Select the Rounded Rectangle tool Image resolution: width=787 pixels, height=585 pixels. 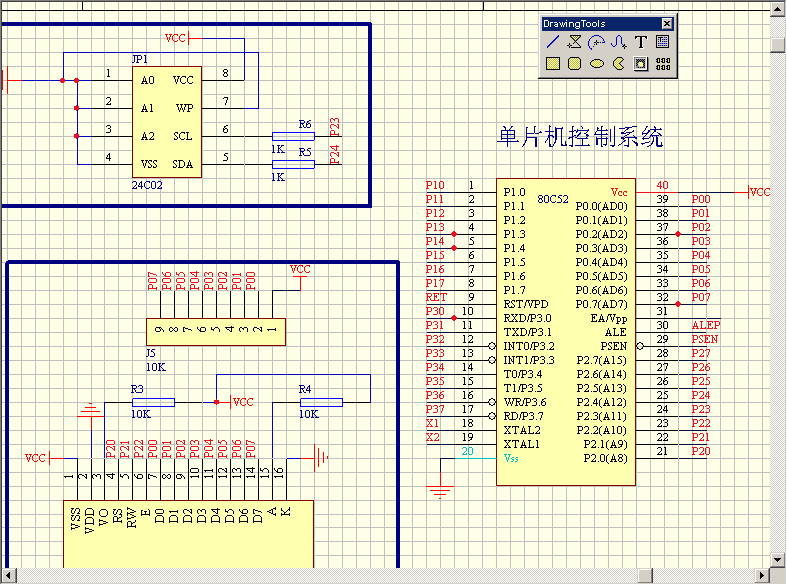[574, 64]
